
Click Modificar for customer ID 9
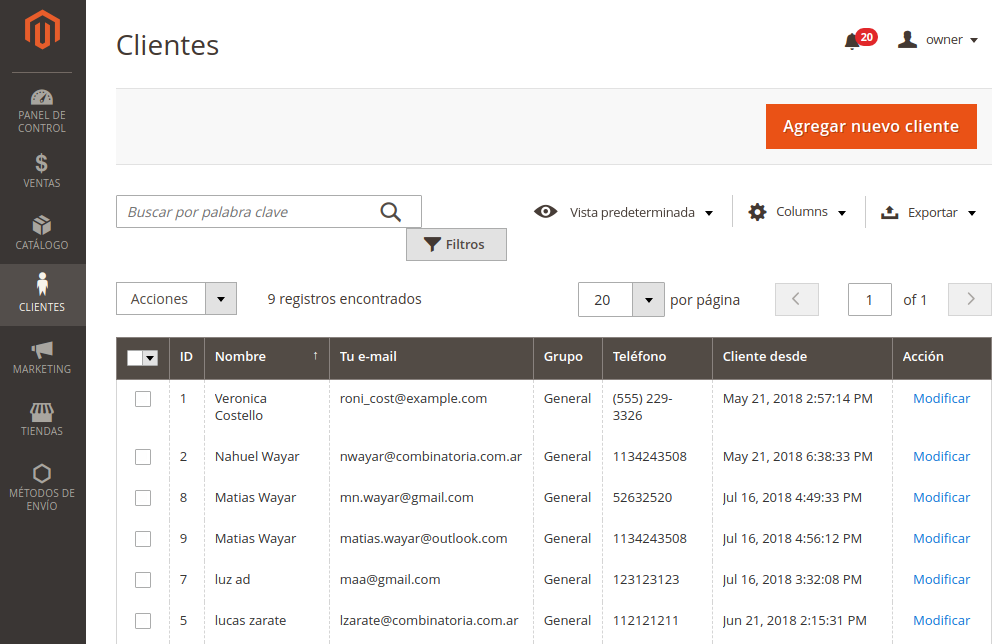coord(941,538)
